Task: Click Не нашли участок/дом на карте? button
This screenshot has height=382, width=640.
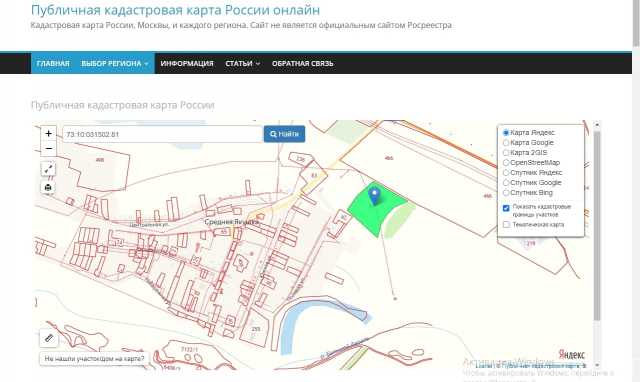Action: (x=94, y=359)
